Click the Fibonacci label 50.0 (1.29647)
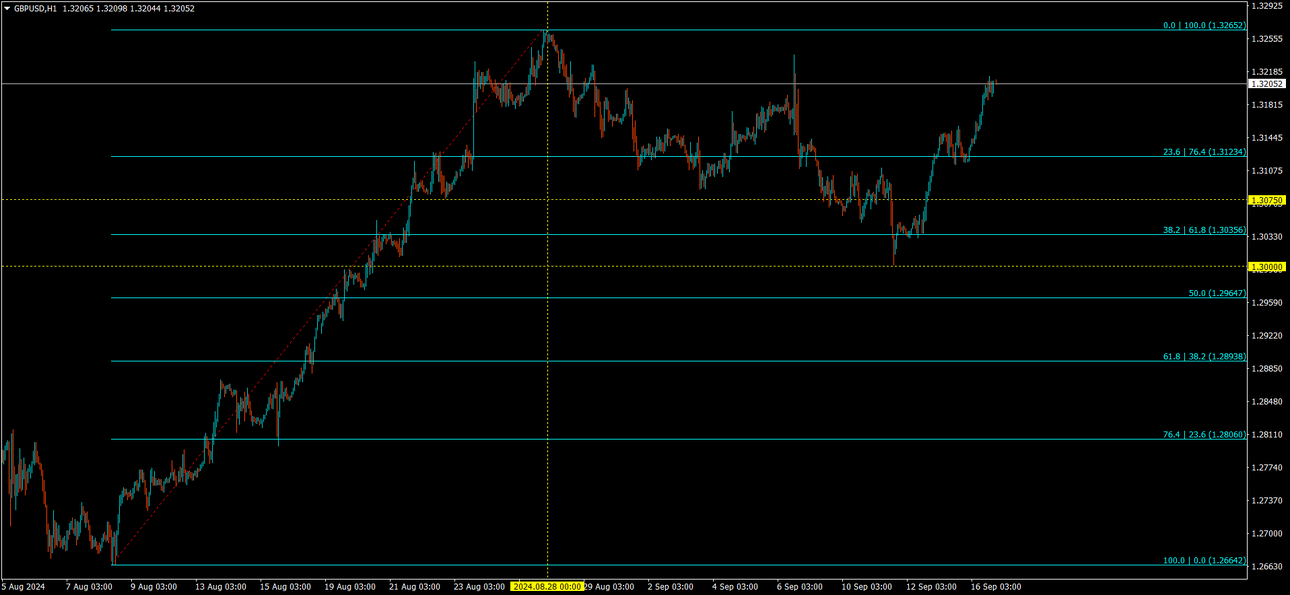This screenshot has width=1290, height=595. click(x=1217, y=292)
